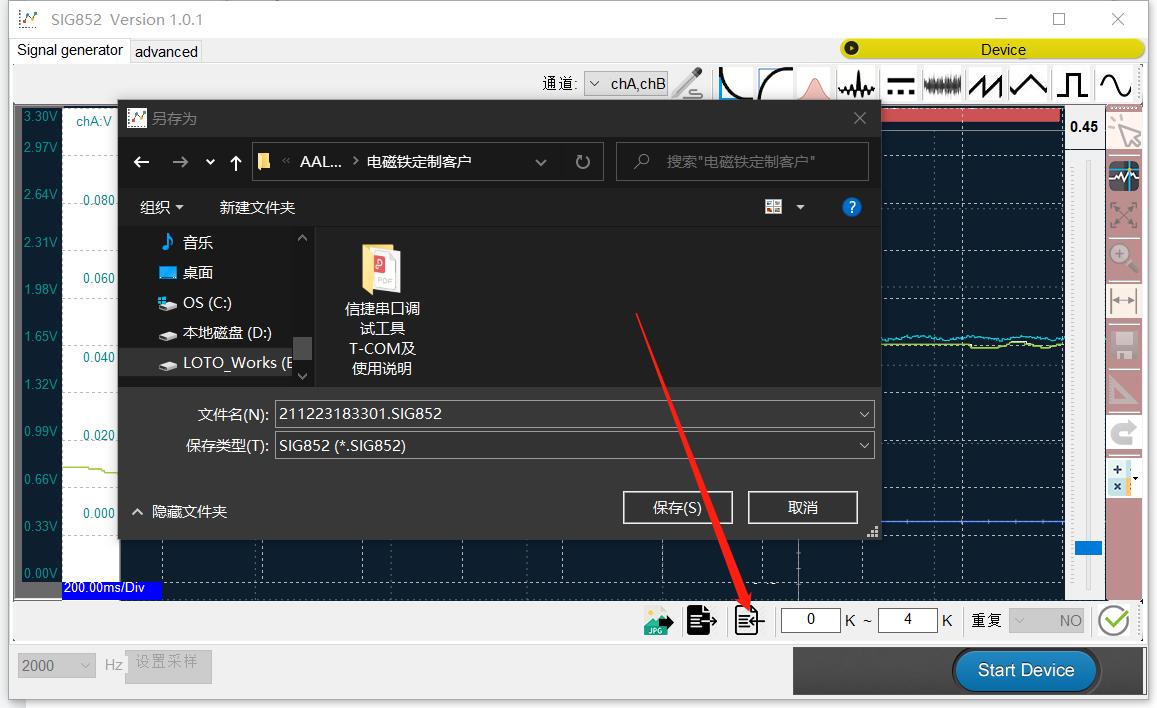This screenshot has height=708, width=1157.
Task: Expand the 文件名 filename dropdown arrow
Action: 864,414
